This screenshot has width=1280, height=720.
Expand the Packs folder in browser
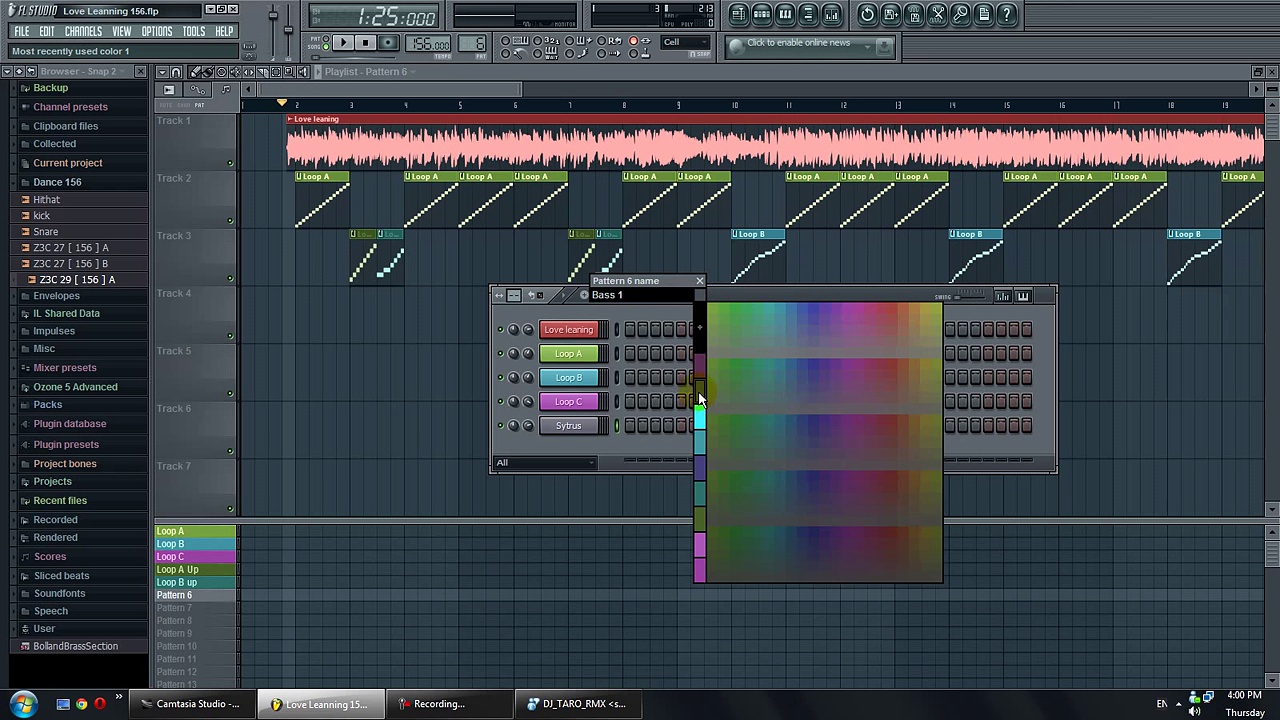(x=47, y=405)
